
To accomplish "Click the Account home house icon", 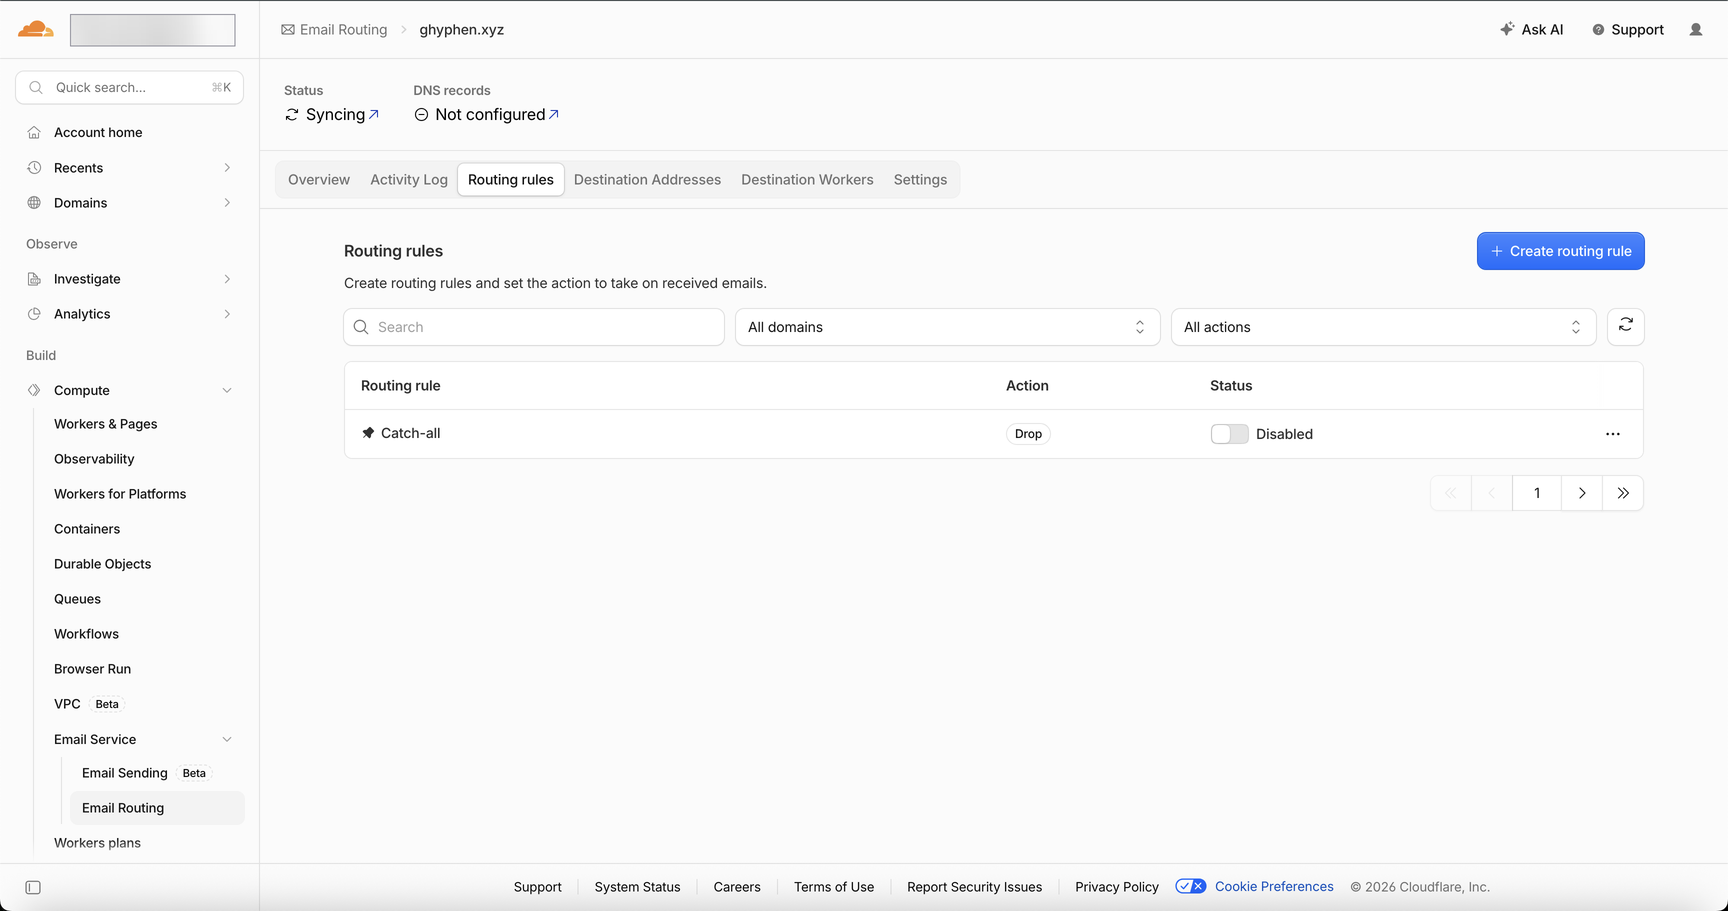I will pyautogui.click(x=34, y=133).
